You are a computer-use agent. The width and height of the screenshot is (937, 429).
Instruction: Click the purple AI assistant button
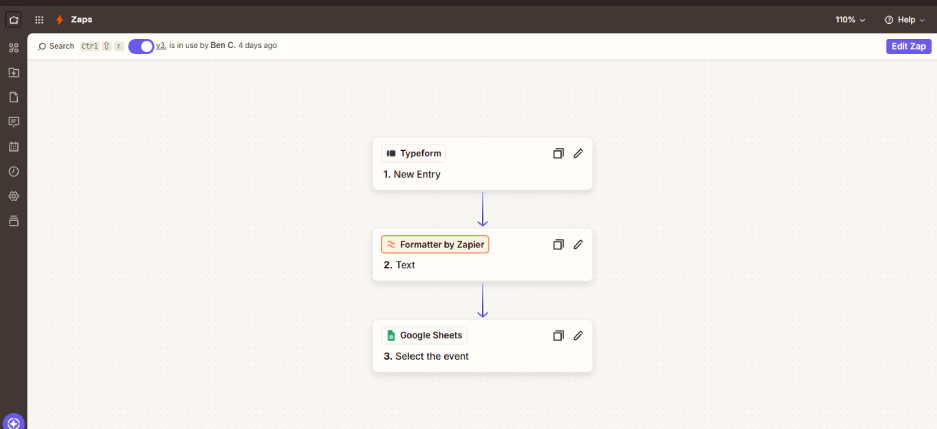click(x=13, y=423)
